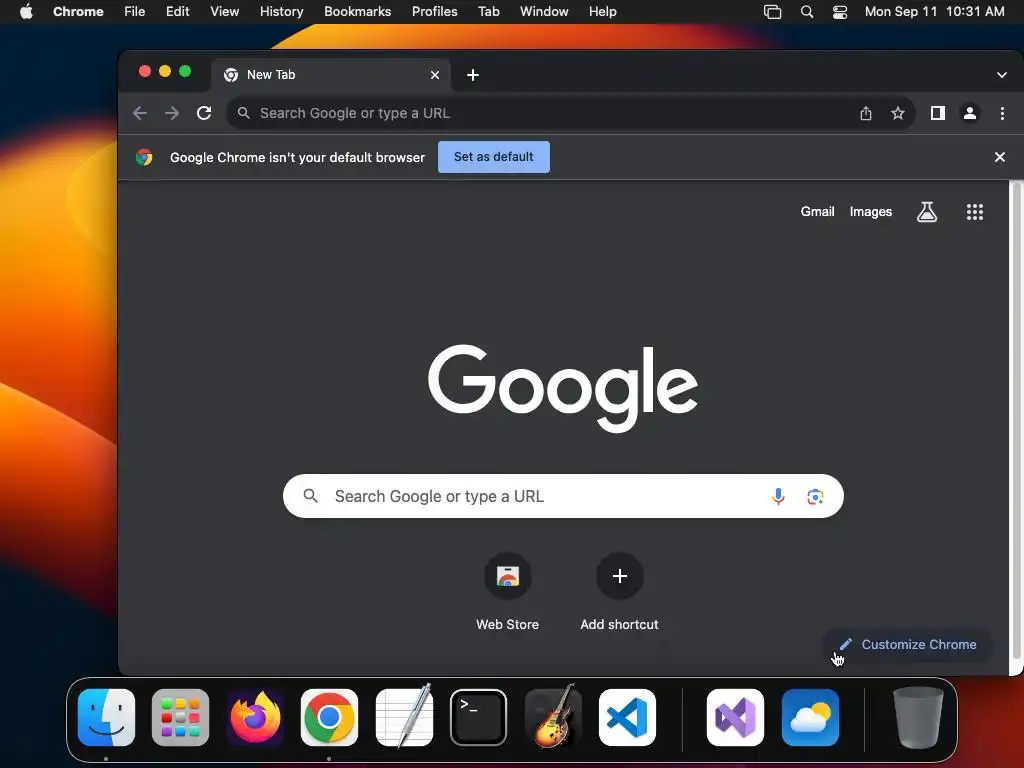Open the Weather app from the Dock
The image size is (1024, 768).
tap(810, 717)
